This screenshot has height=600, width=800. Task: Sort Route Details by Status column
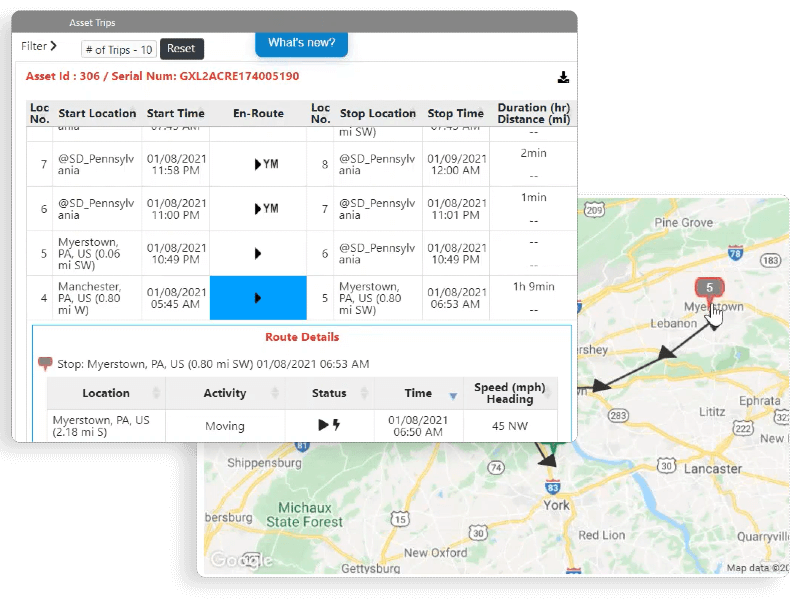(330, 393)
